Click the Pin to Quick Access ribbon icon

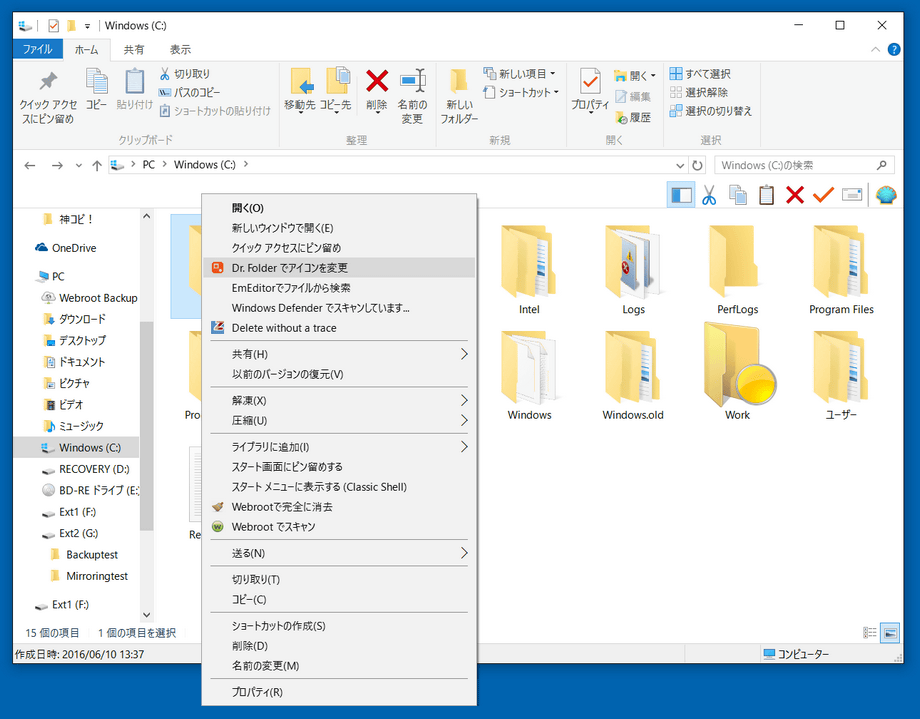(48, 82)
